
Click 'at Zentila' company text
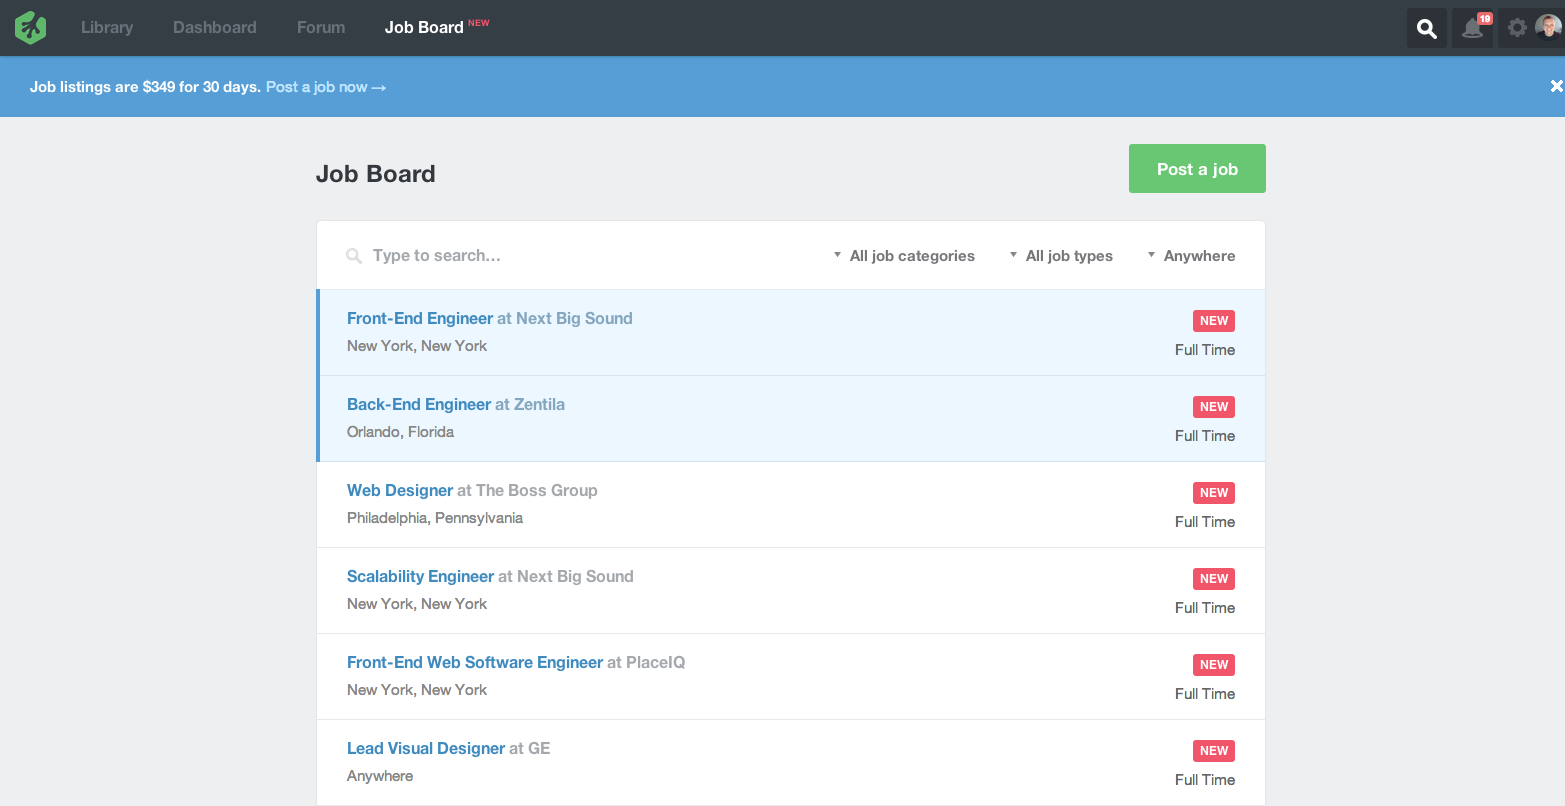coord(530,404)
